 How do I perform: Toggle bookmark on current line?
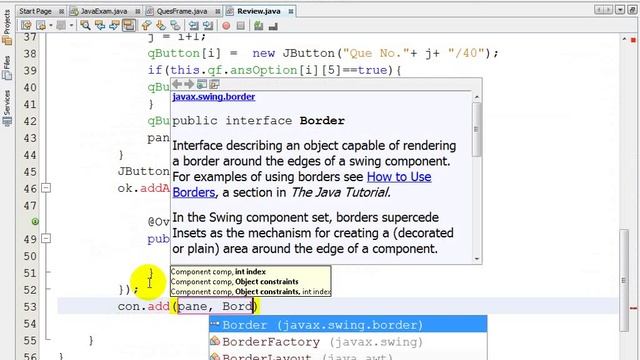click(176, 26)
